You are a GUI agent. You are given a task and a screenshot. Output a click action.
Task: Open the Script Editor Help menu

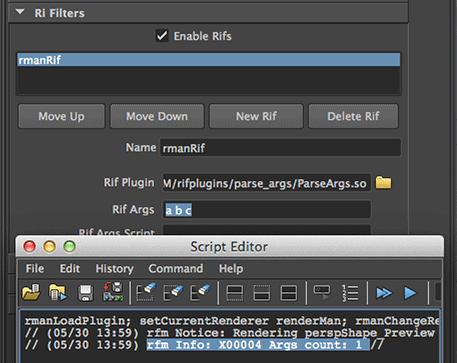(231, 268)
